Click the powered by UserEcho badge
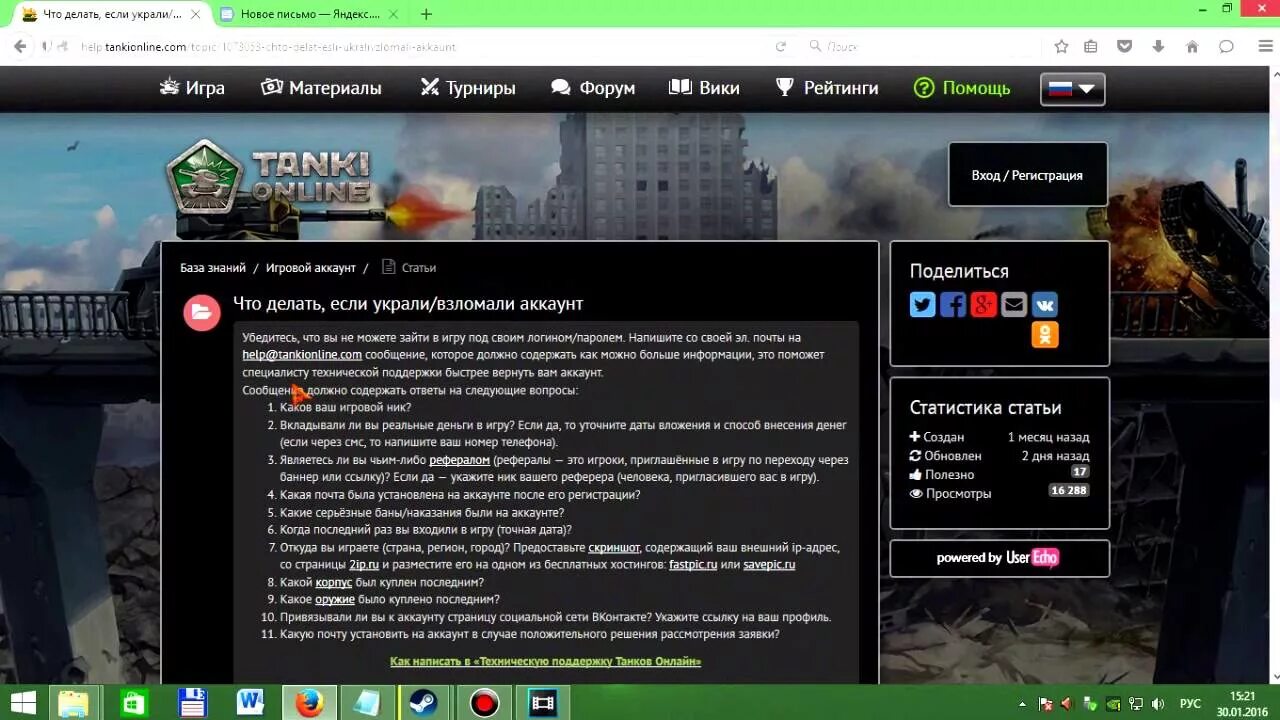This screenshot has height=720, width=1280. click(x=999, y=558)
